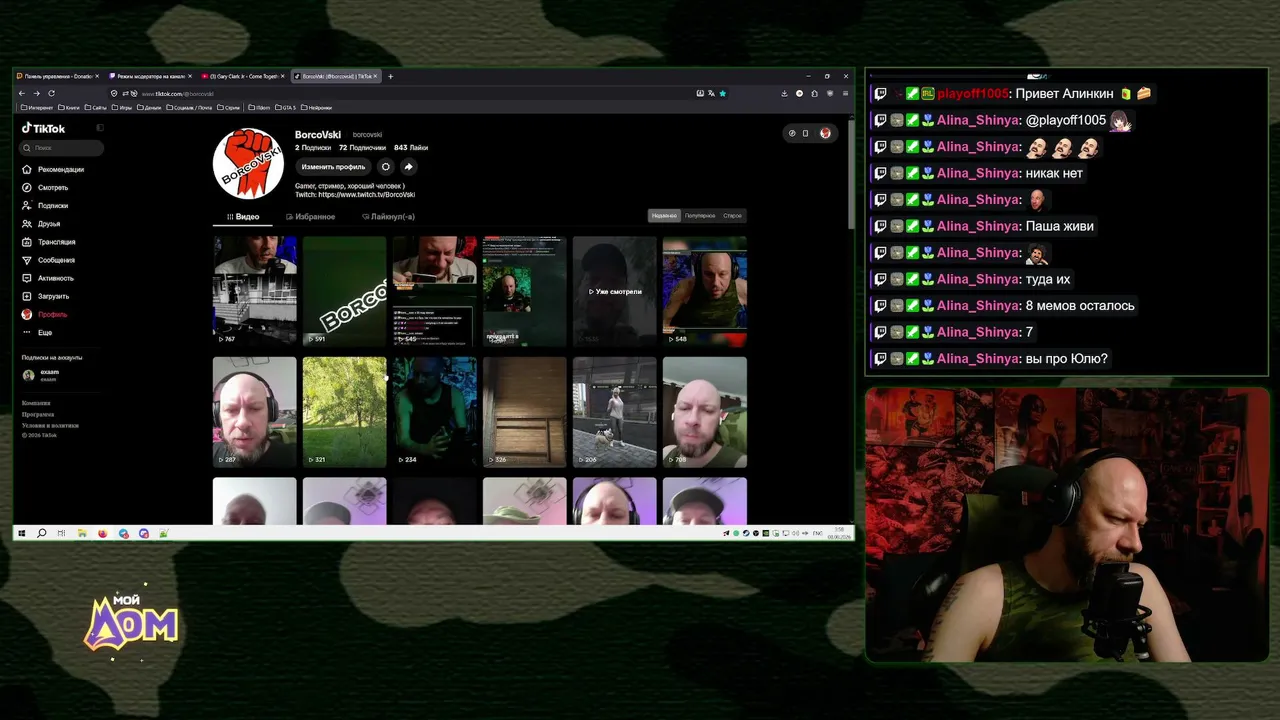Viewport: 1280px width, 720px height.
Task: Click the TikTok logo
Action: [44, 128]
